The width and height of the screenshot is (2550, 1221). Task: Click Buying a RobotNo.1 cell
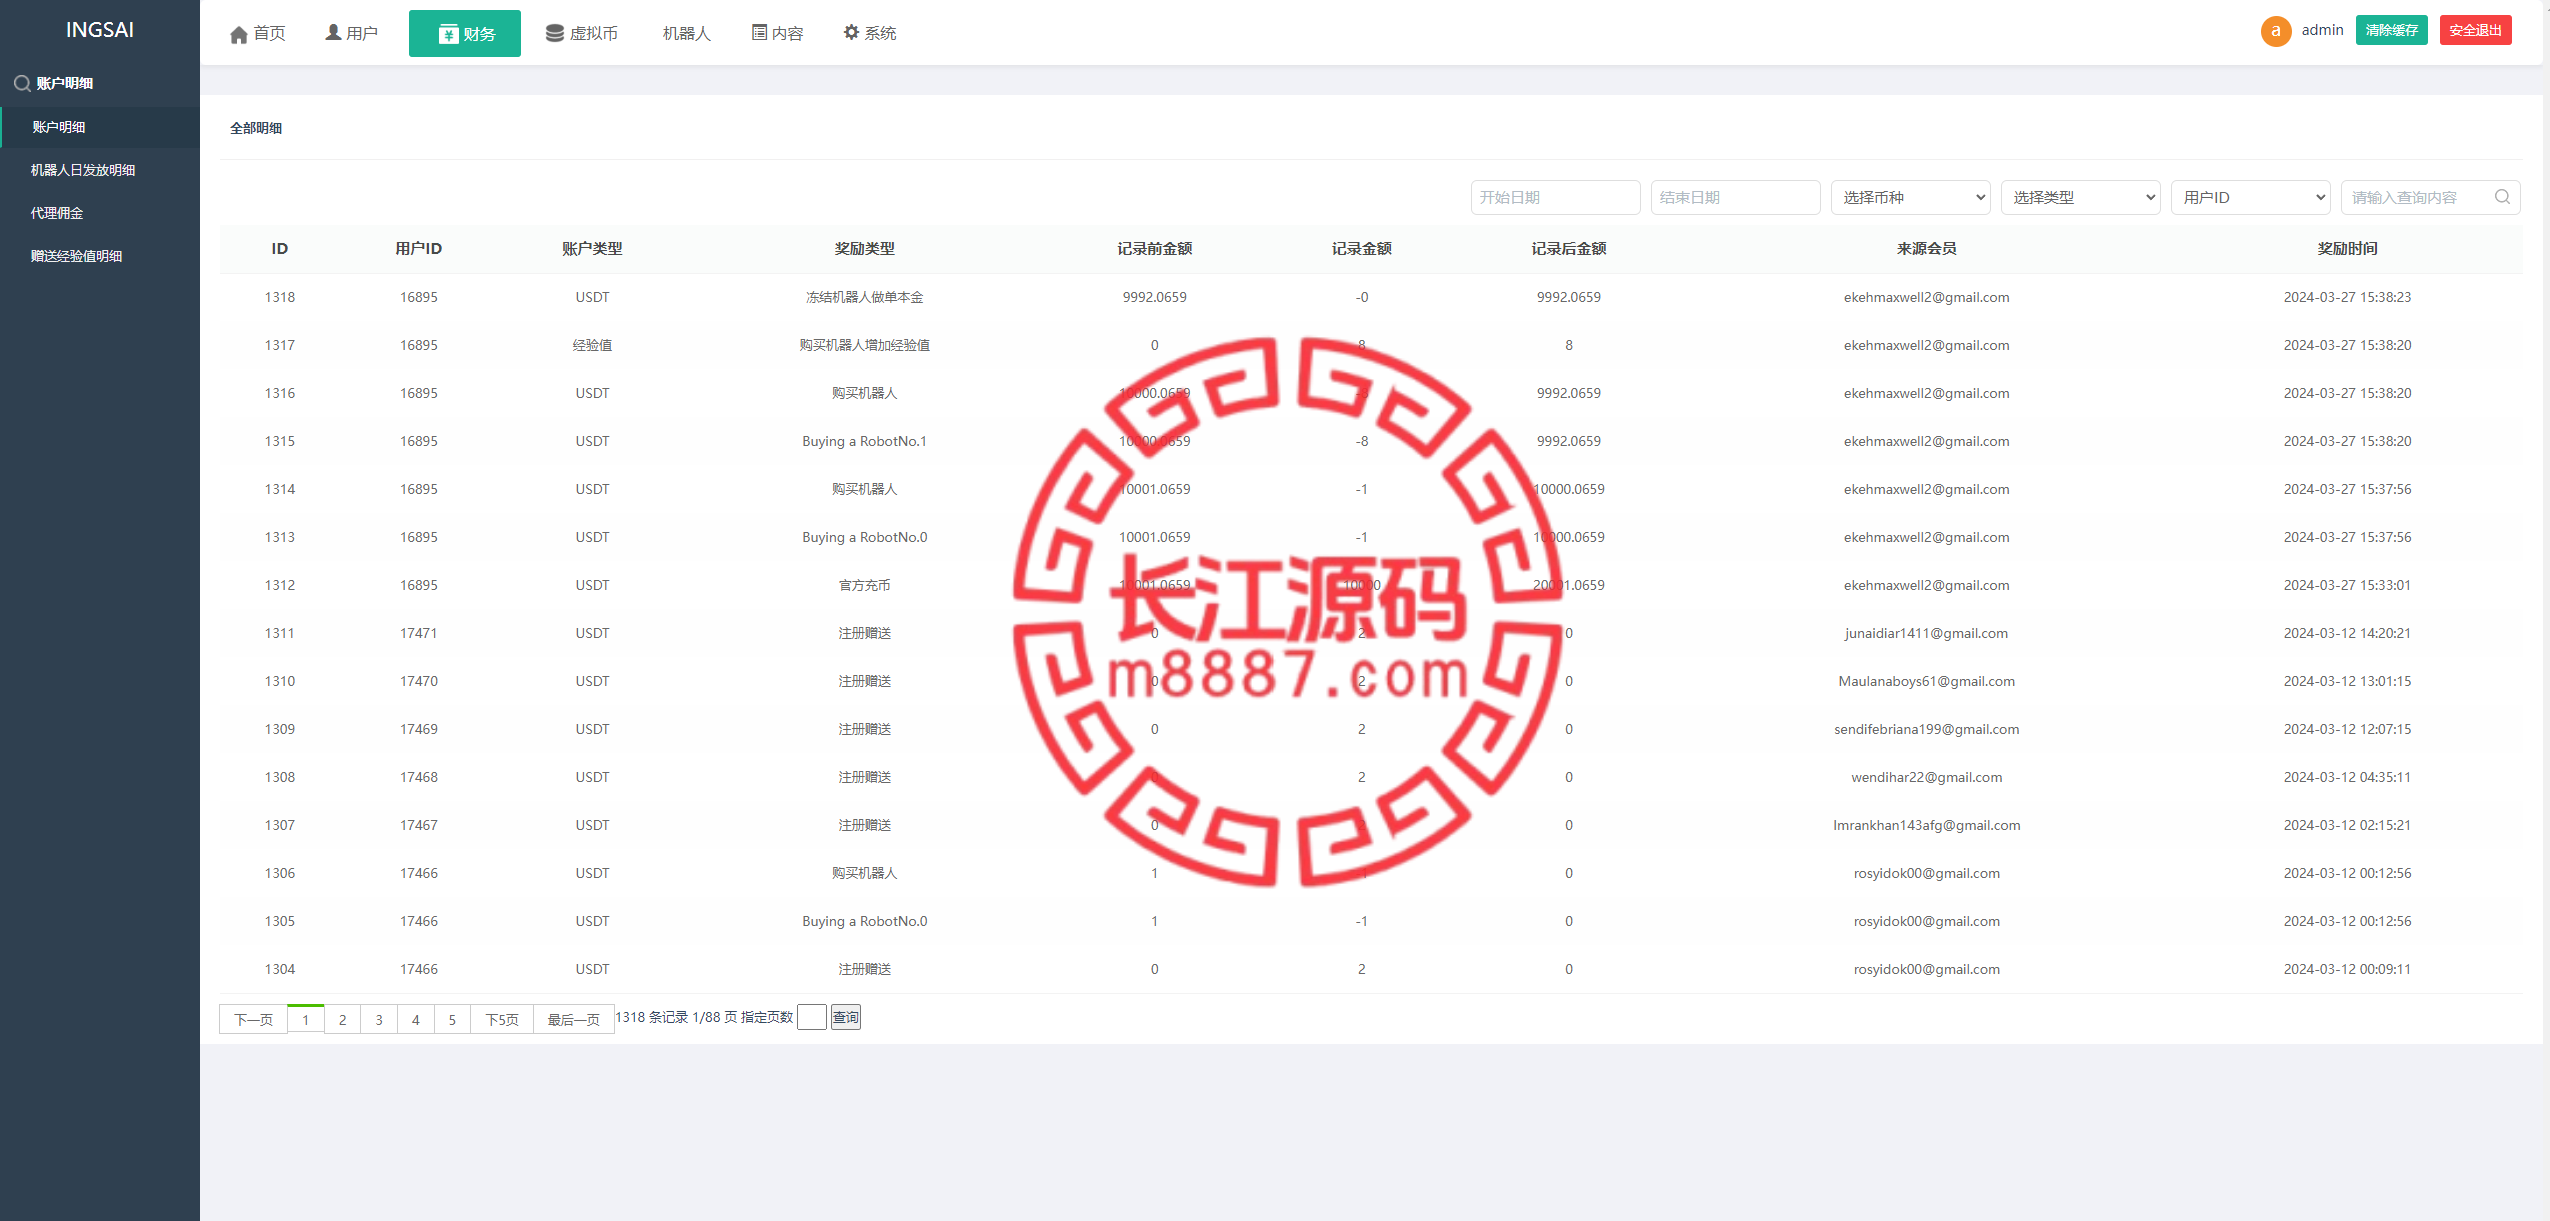864,441
